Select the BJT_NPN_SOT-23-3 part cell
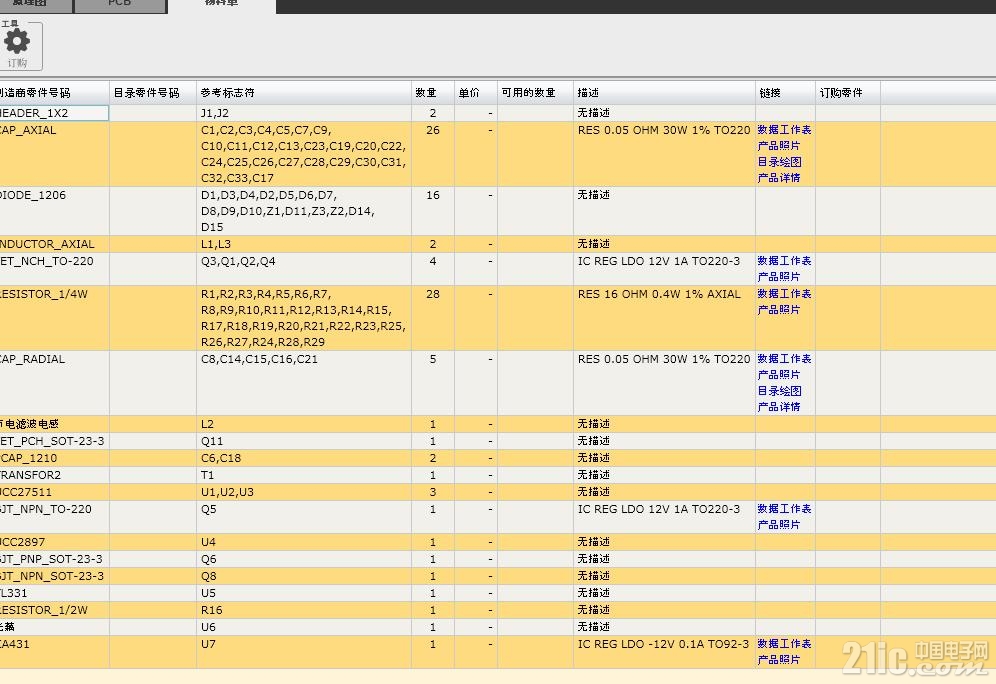The height and width of the screenshot is (684, 996). point(54,576)
